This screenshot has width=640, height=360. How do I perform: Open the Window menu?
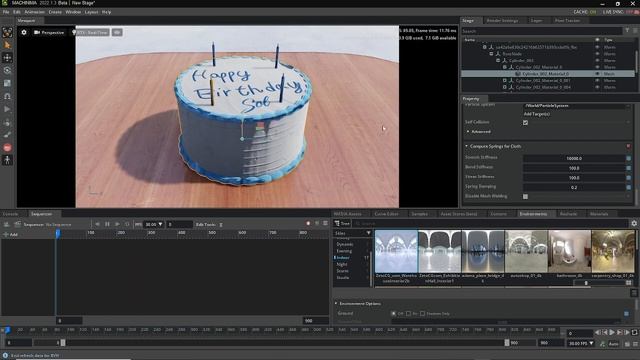coord(73,12)
